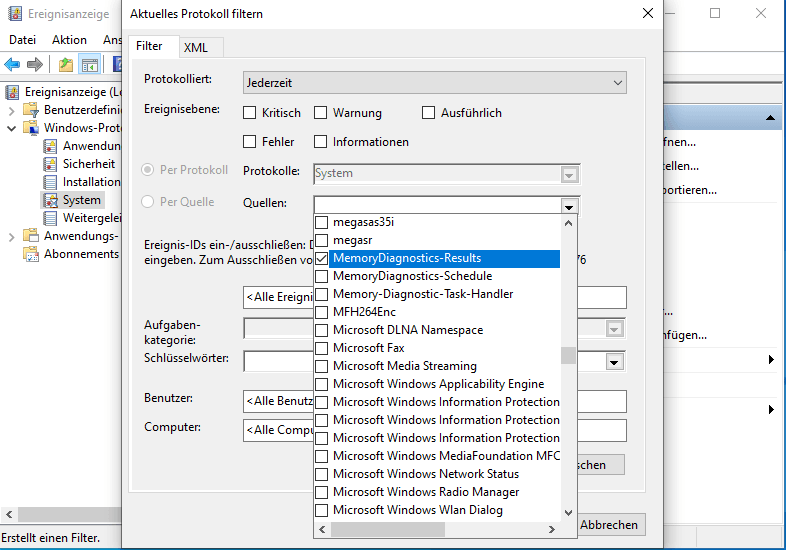Click the Abbrechen button

tap(609, 525)
